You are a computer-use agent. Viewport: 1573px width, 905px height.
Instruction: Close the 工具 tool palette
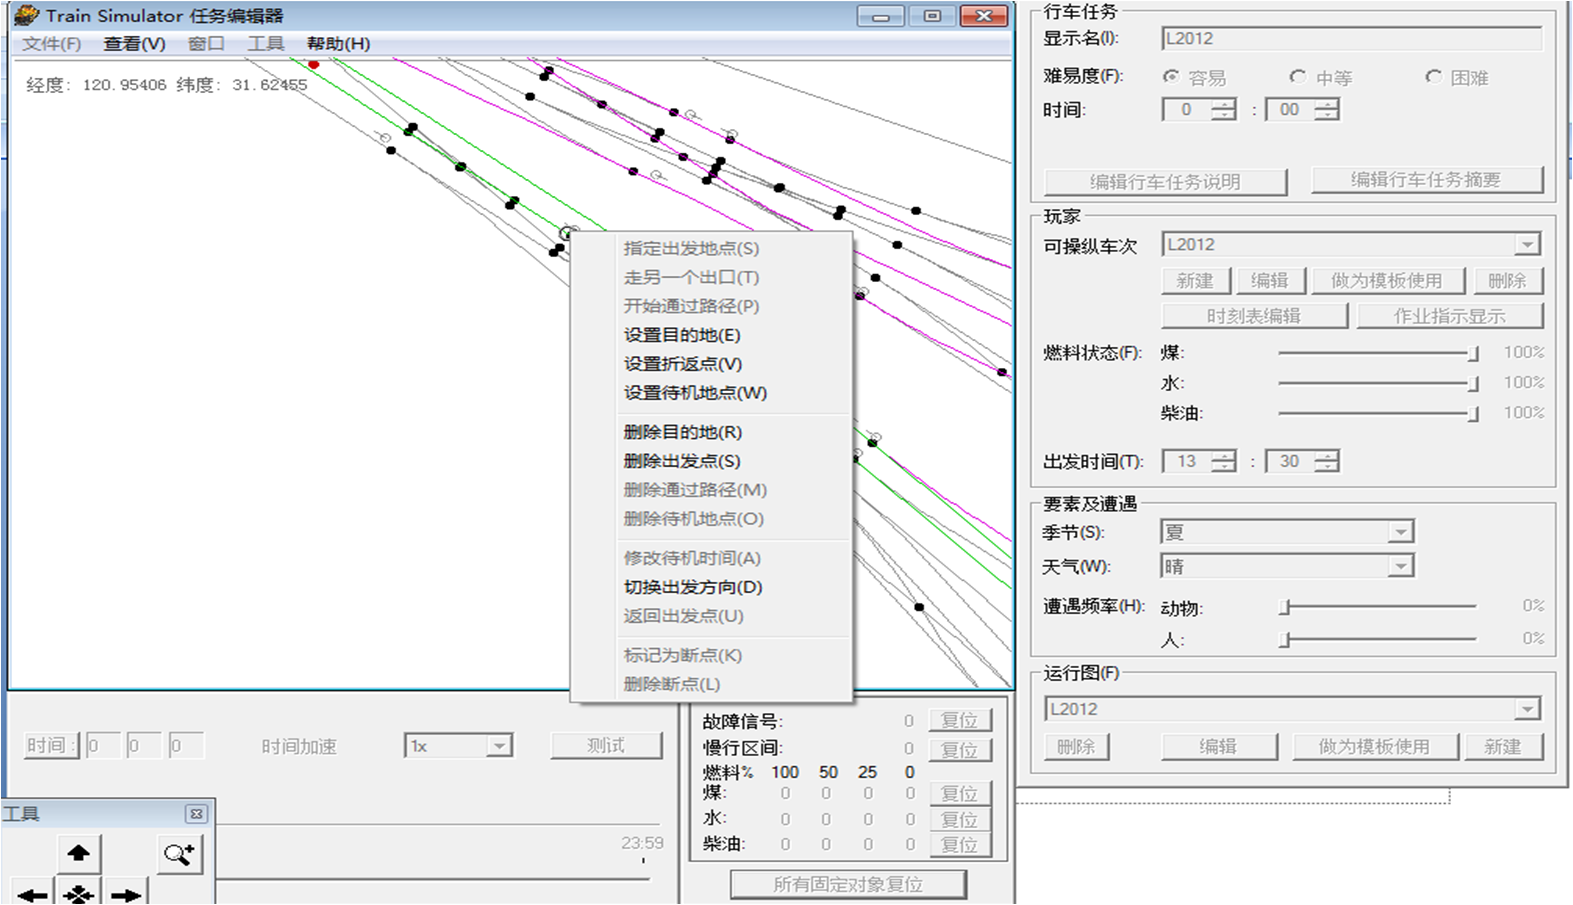coord(196,814)
